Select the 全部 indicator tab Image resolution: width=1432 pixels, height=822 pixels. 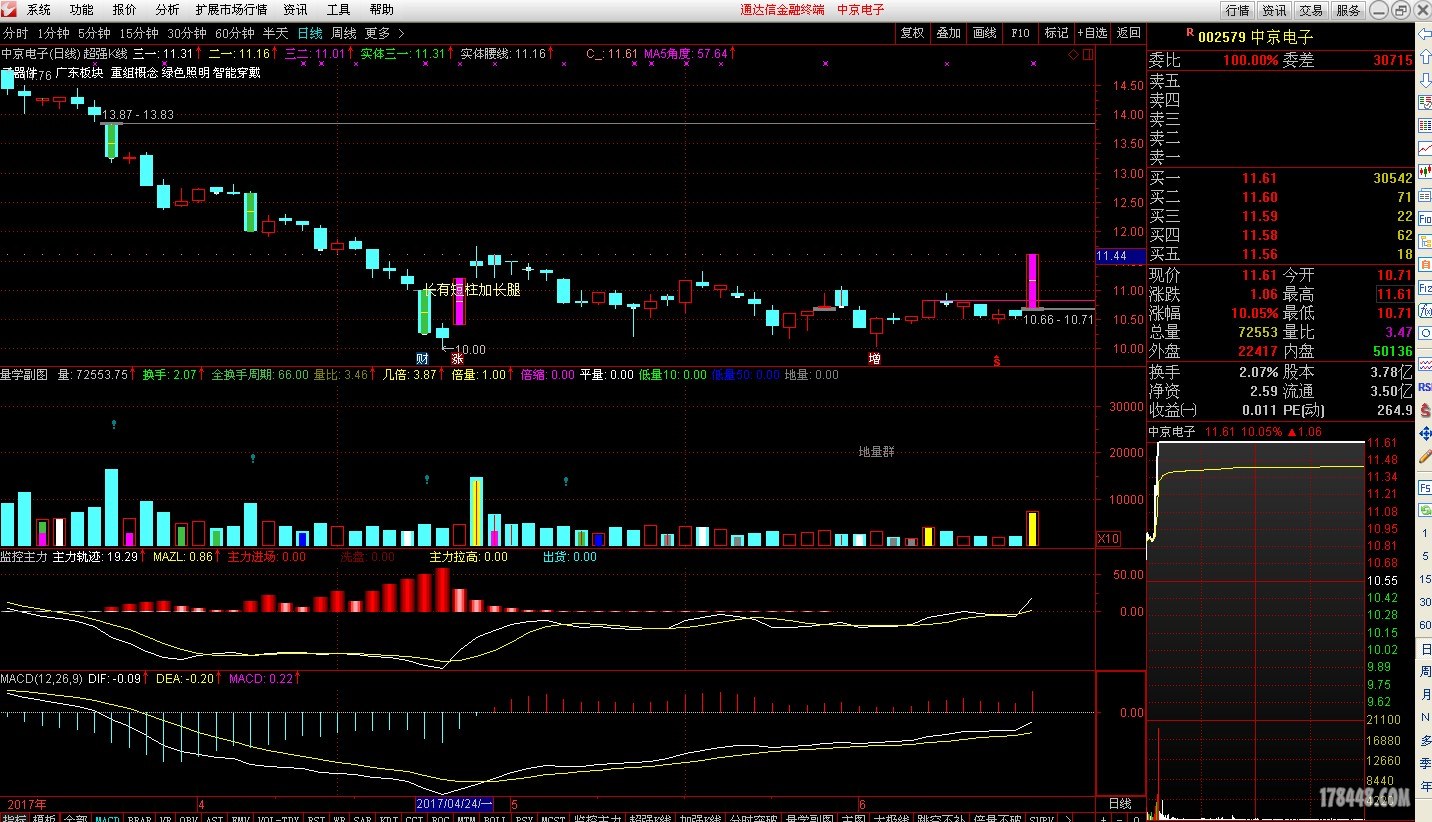click(75, 819)
